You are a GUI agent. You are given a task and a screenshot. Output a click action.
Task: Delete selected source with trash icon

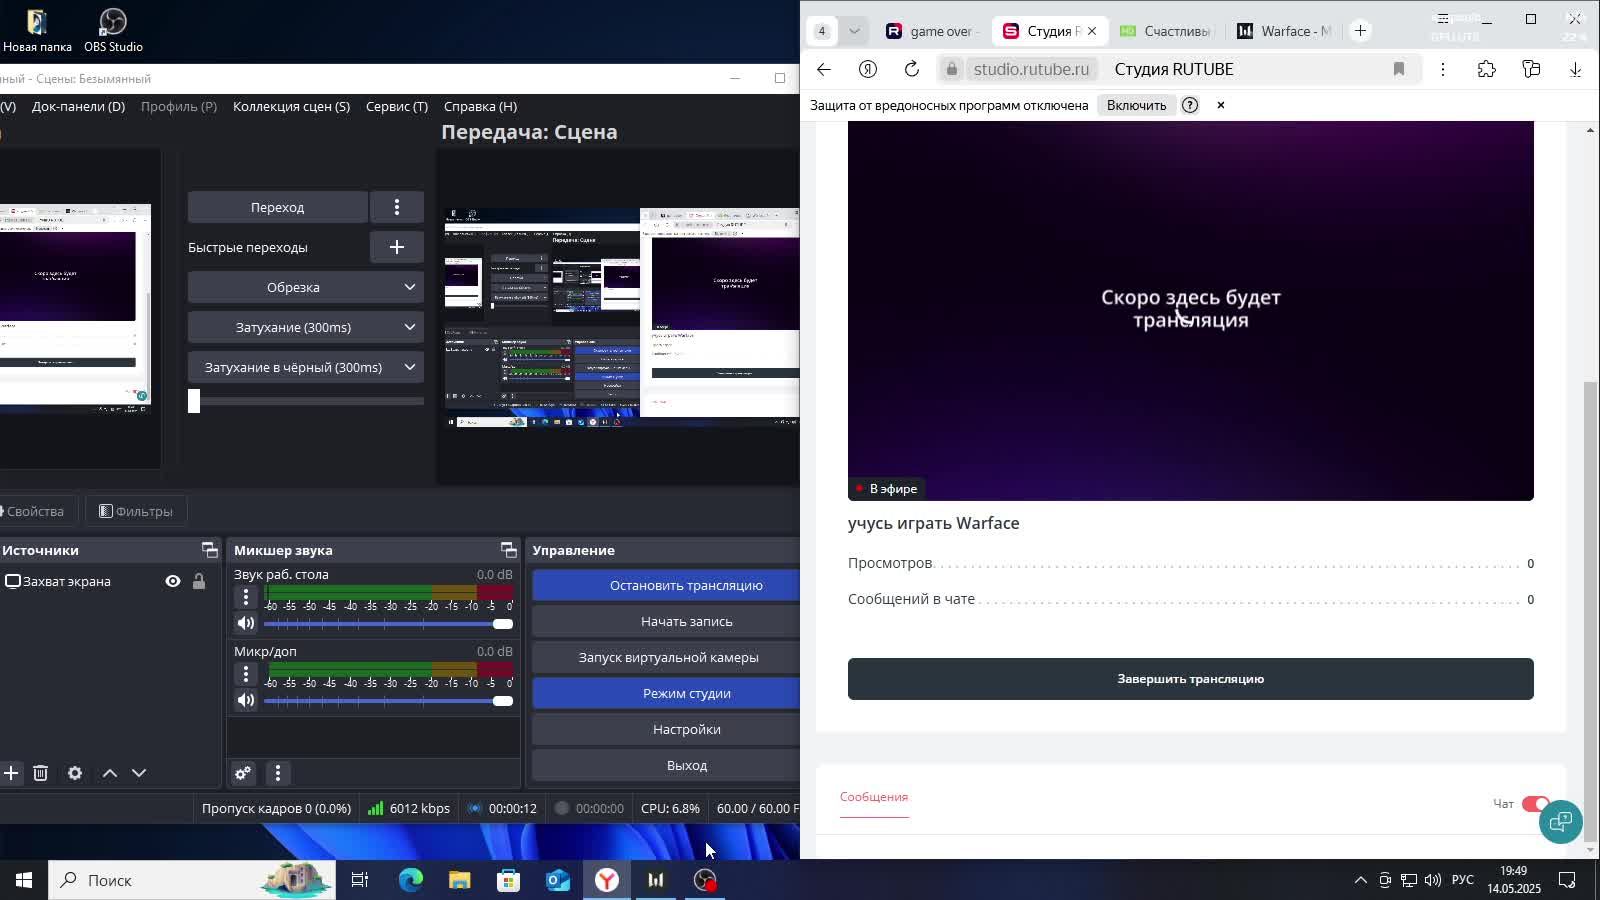click(x=41, y=773)
